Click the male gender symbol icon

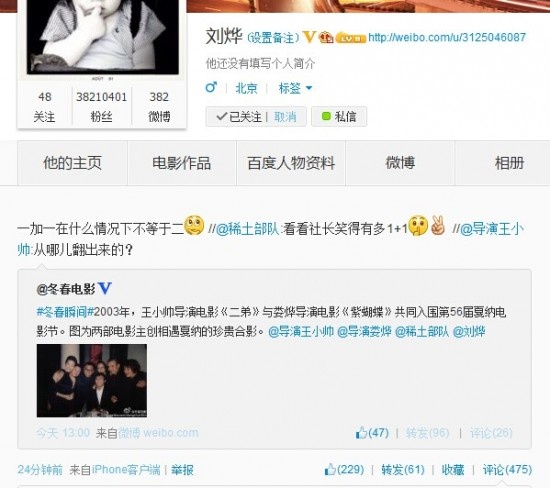(x=211, y=87)
